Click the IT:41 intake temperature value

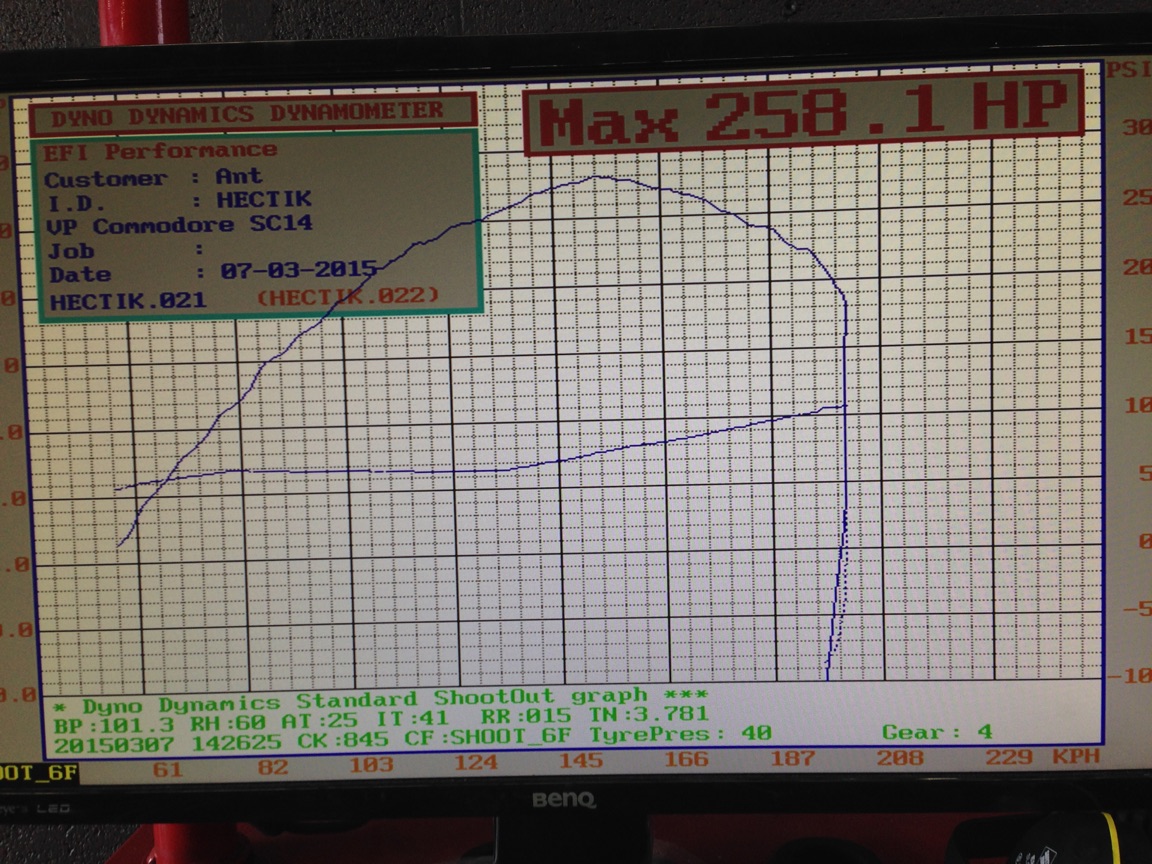click(411, 718)
